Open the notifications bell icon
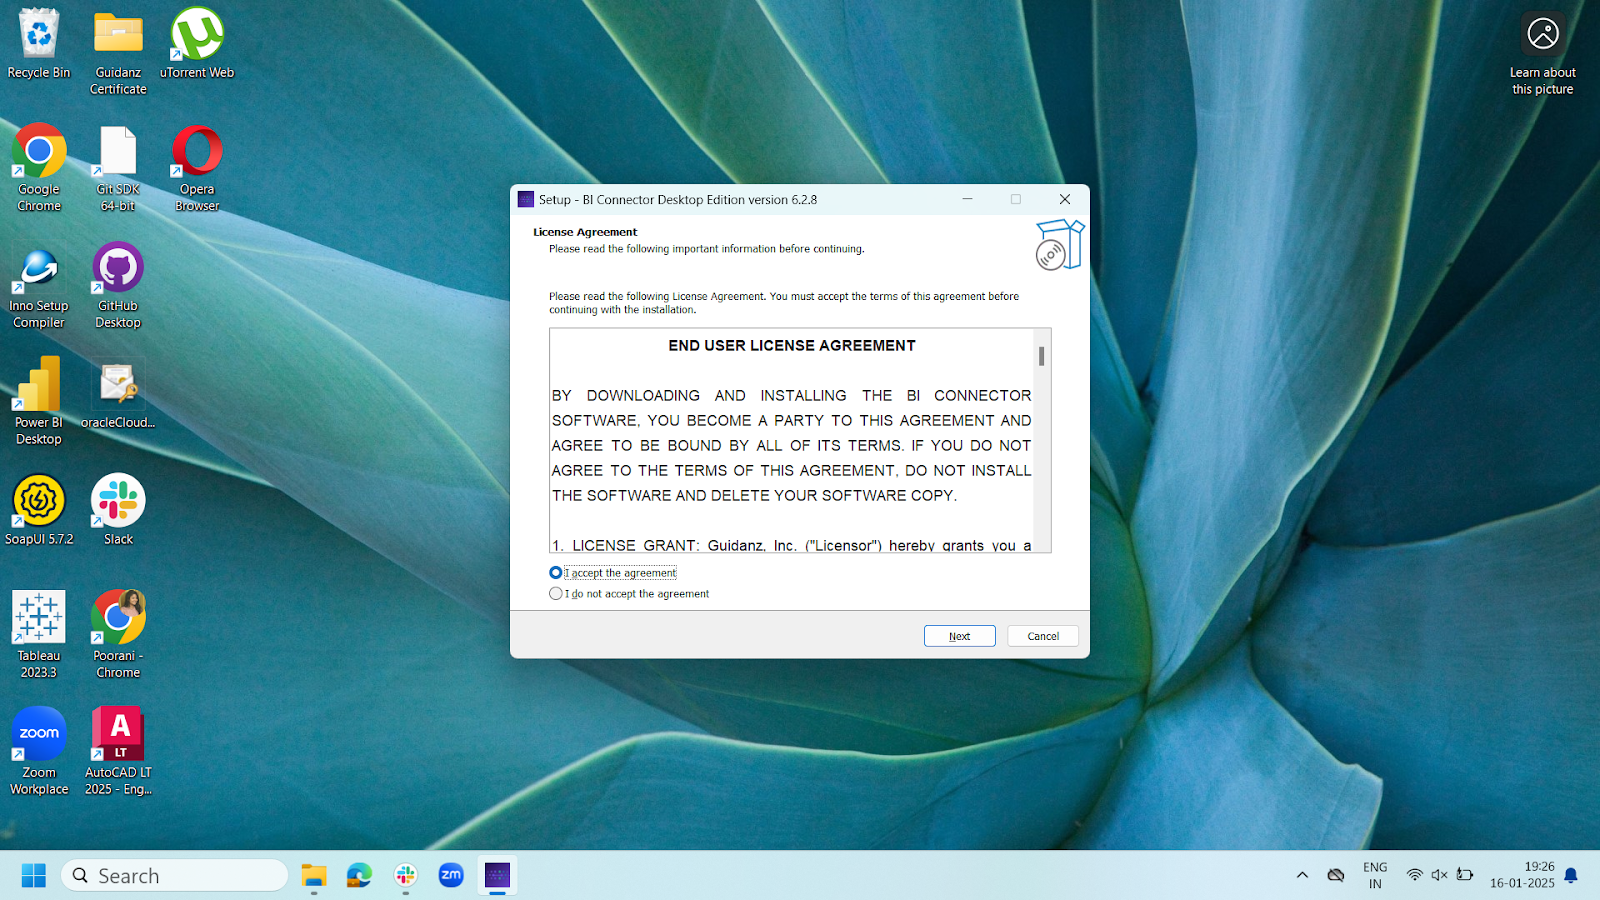 [1571, 875]
